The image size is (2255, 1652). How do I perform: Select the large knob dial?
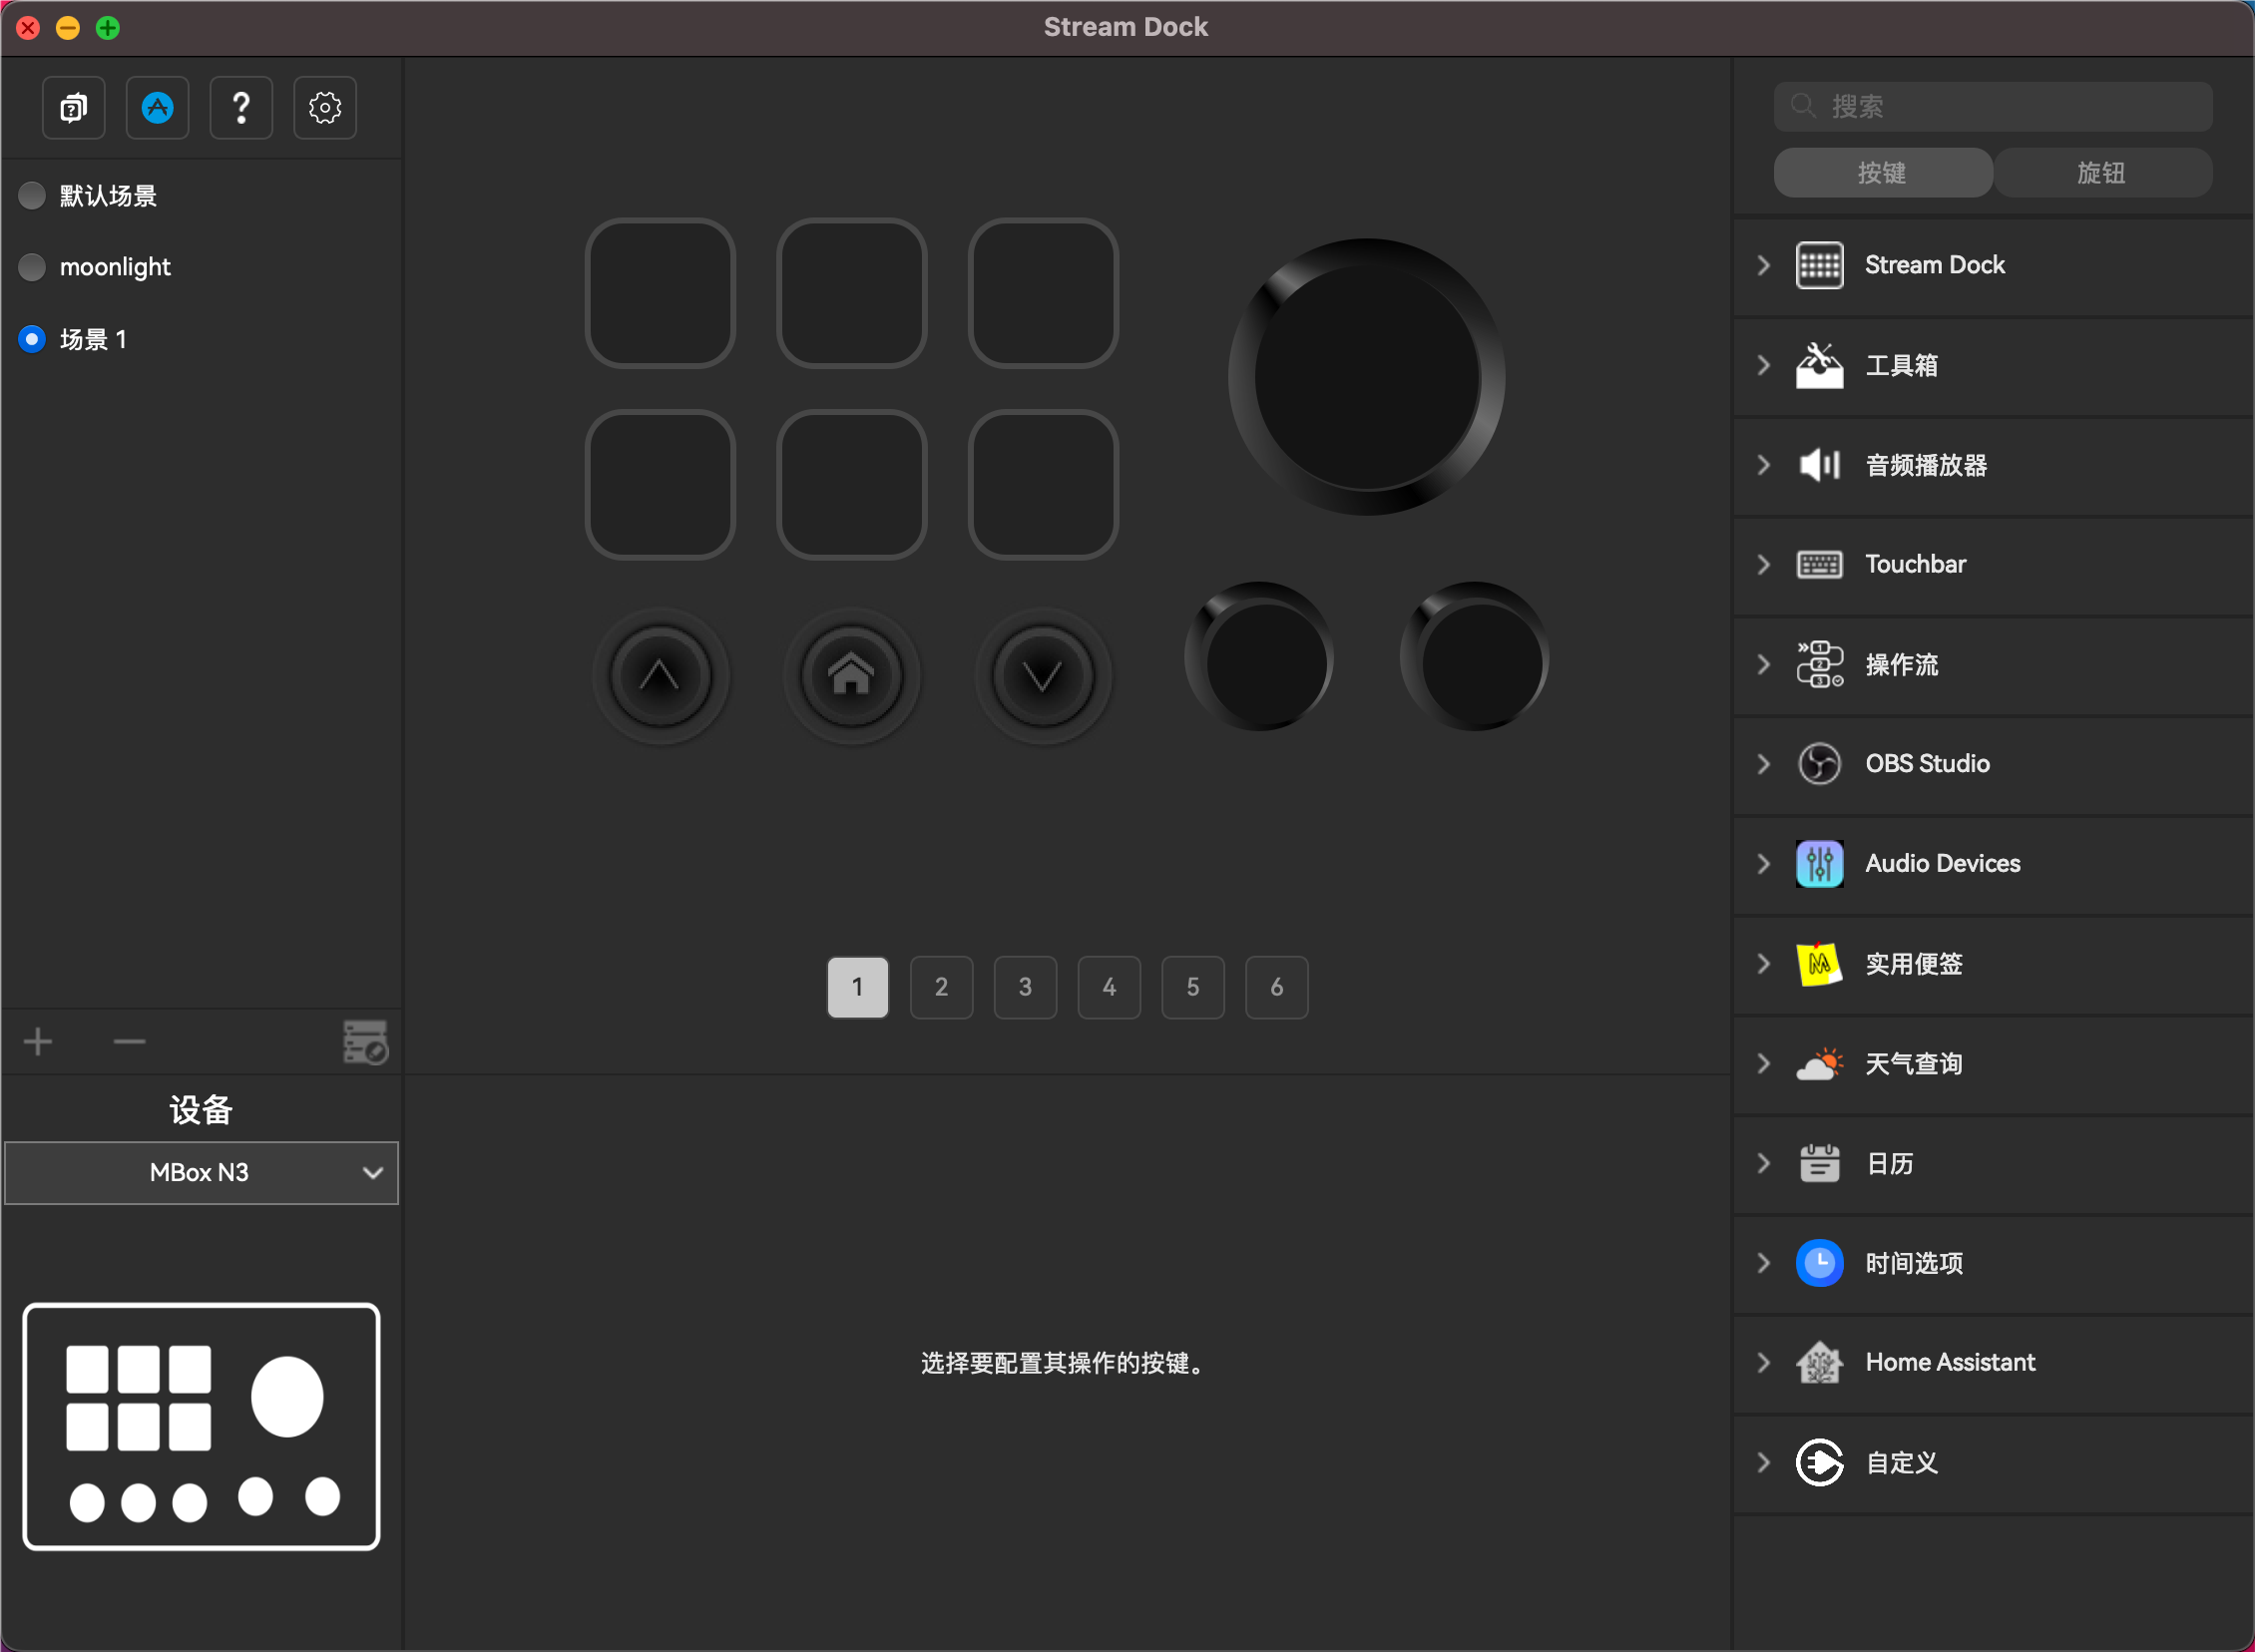pos(1367,377)
